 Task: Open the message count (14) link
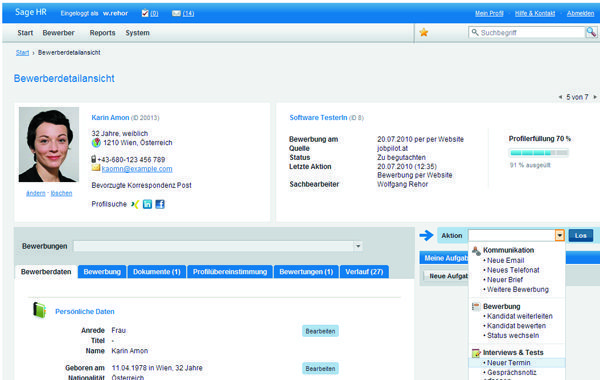pos(188,13)
